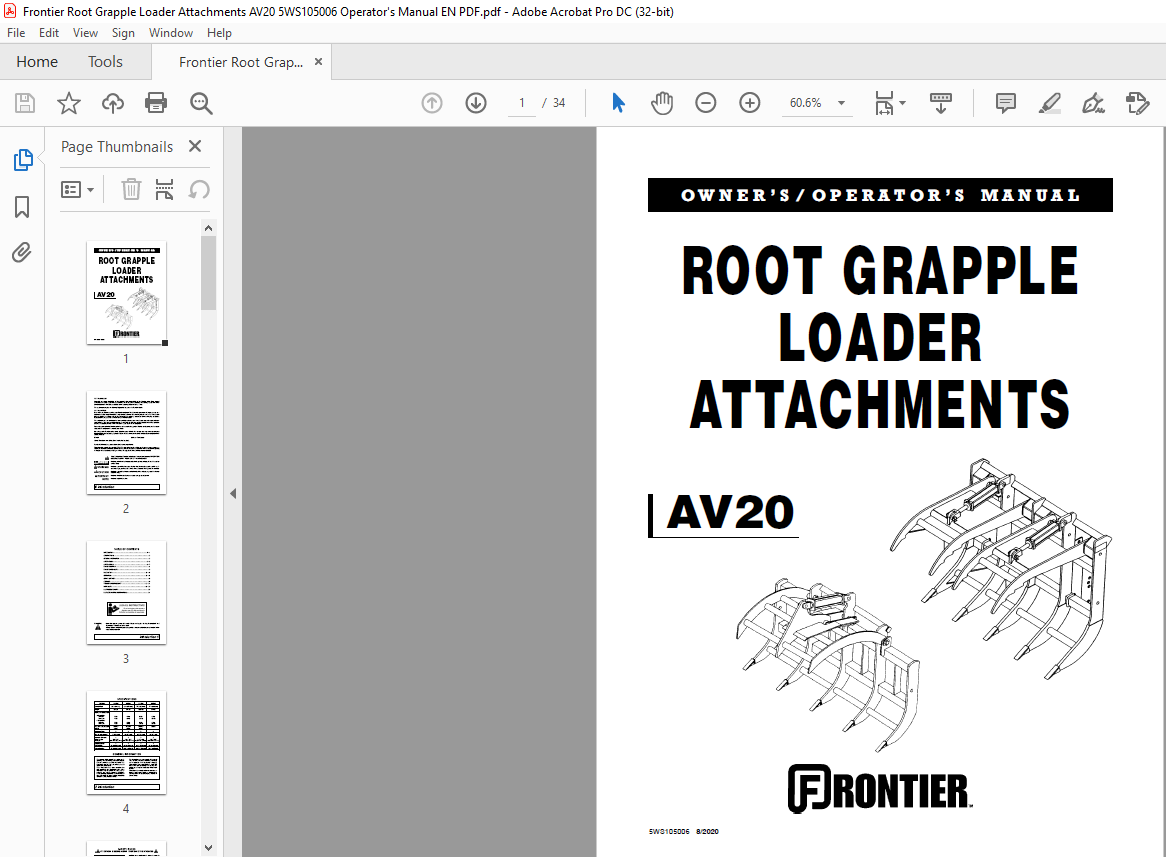The height and width of the screenshot is (857, 1166).
Task: Print the document
Action: pos(156,103)
